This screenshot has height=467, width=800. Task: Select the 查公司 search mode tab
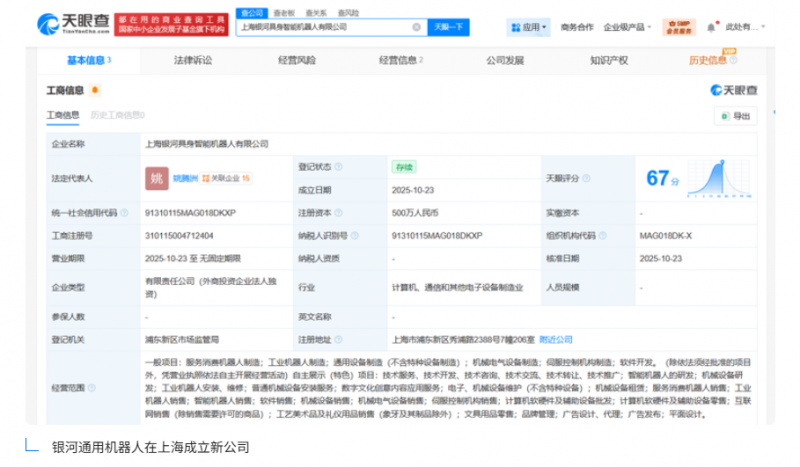tap(252, 13)
